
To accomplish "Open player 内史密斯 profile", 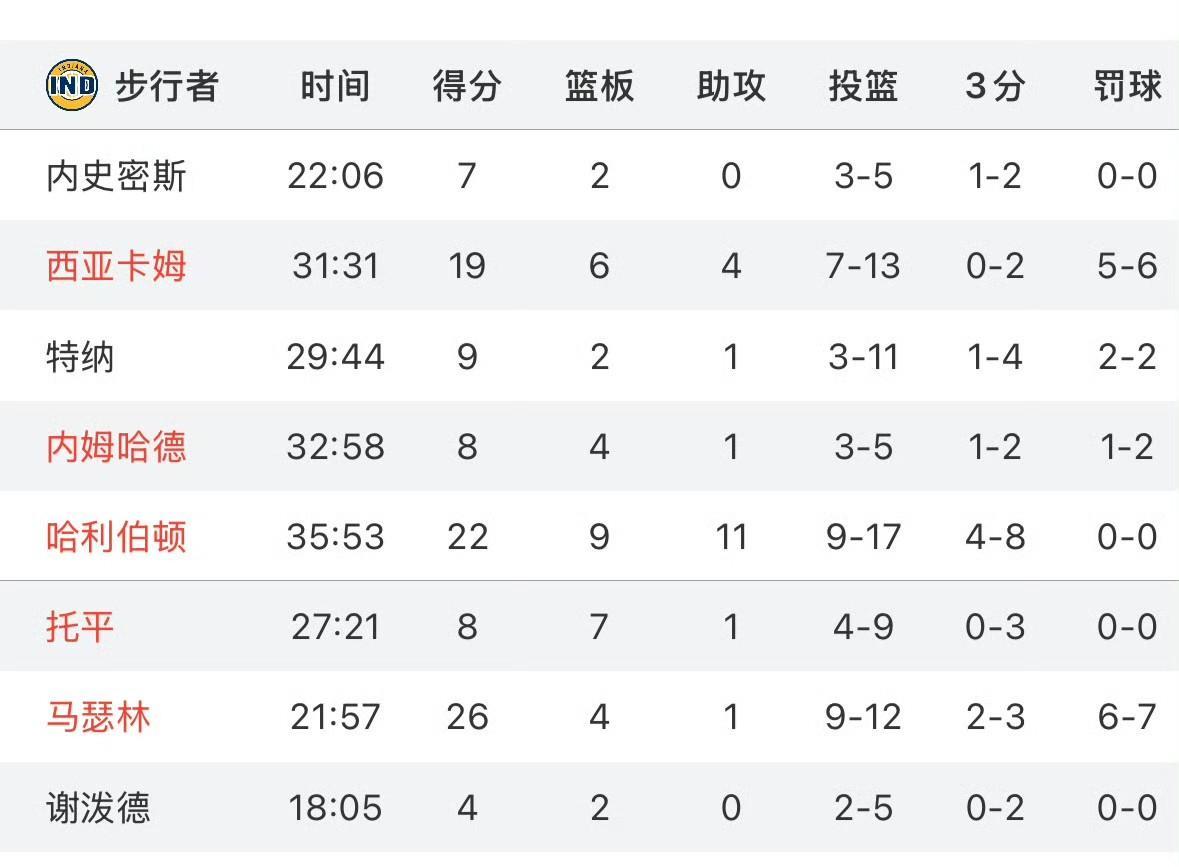I will pos(116,176).
